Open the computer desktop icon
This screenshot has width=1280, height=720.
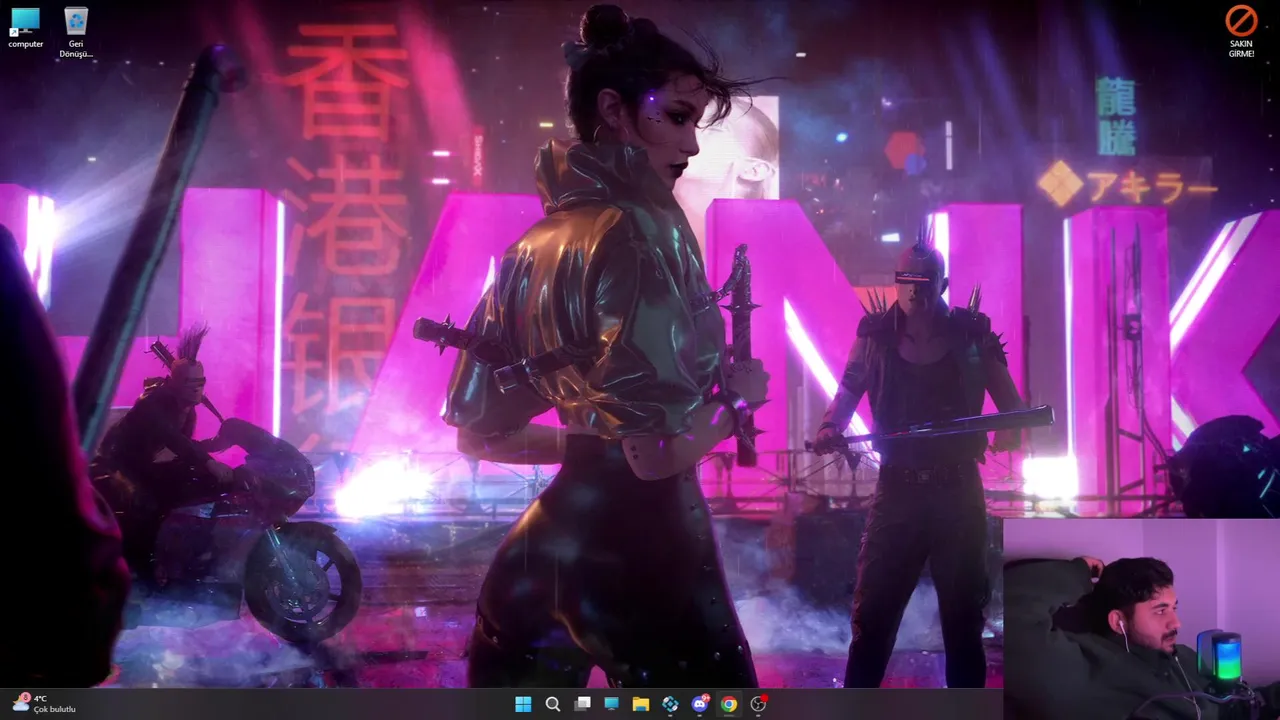pos(25,27)
